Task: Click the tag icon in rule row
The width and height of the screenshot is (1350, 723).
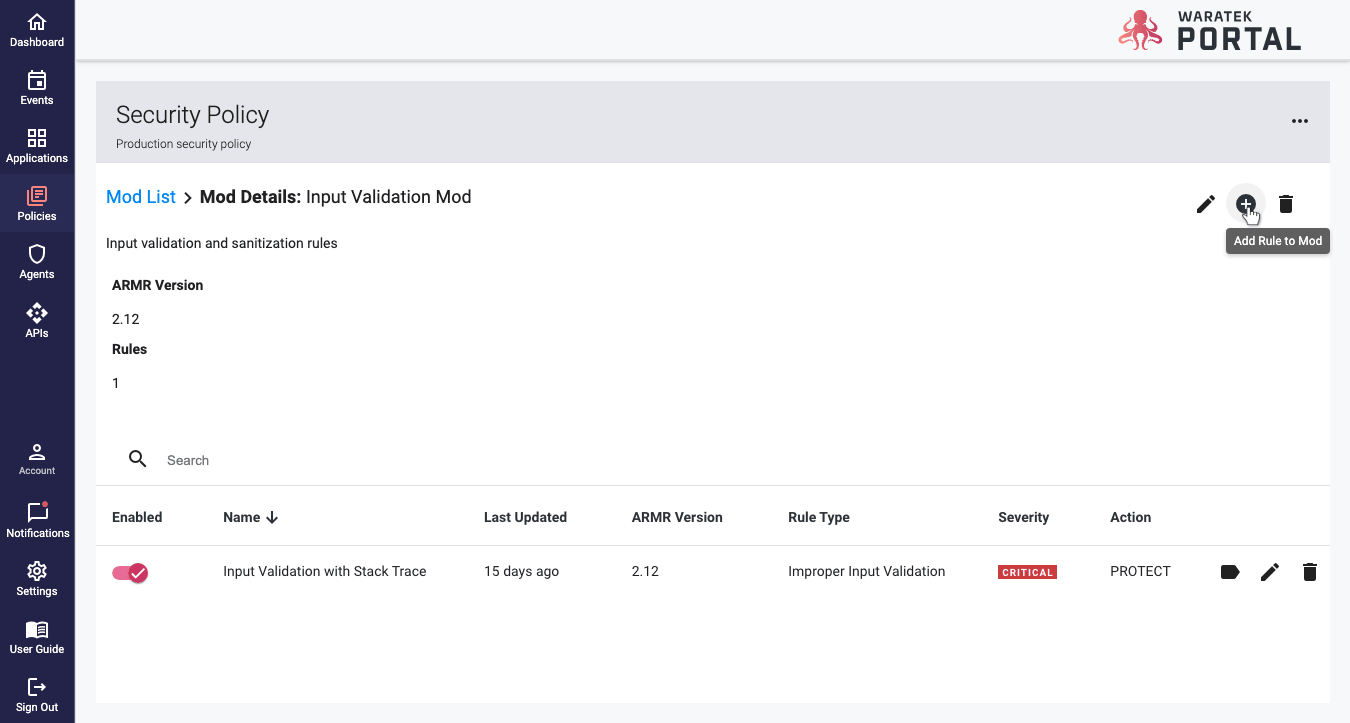Action: [x=1230, y=572]
